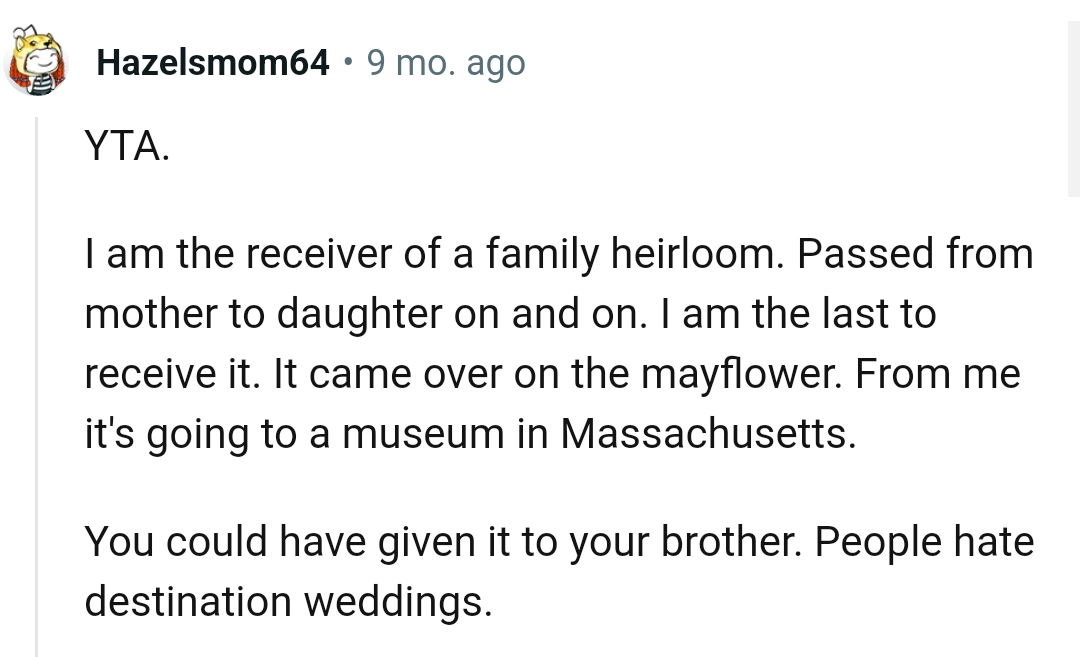Screen dimensions: 1080x657
Task: Click the dot separator after the username
Action: point(348,62)
